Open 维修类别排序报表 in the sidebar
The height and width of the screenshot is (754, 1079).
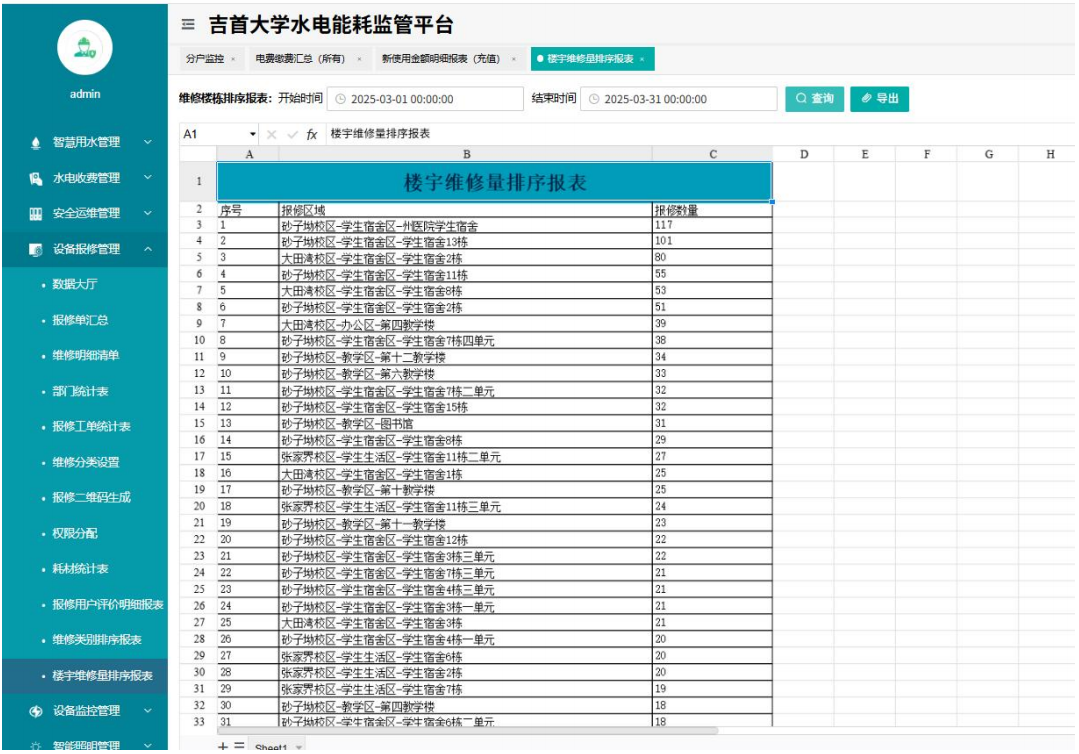pos(97,640)
